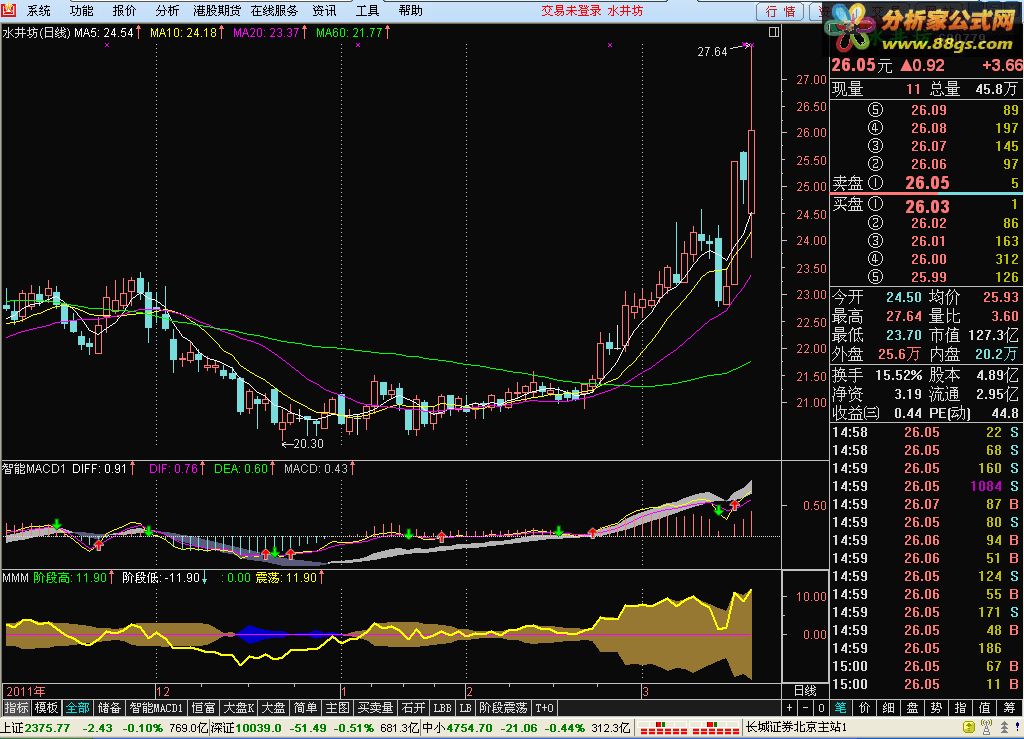Click the blue exclamation icon in status bar
This screenshot has height=739, width=1024.
[1019, 727]
